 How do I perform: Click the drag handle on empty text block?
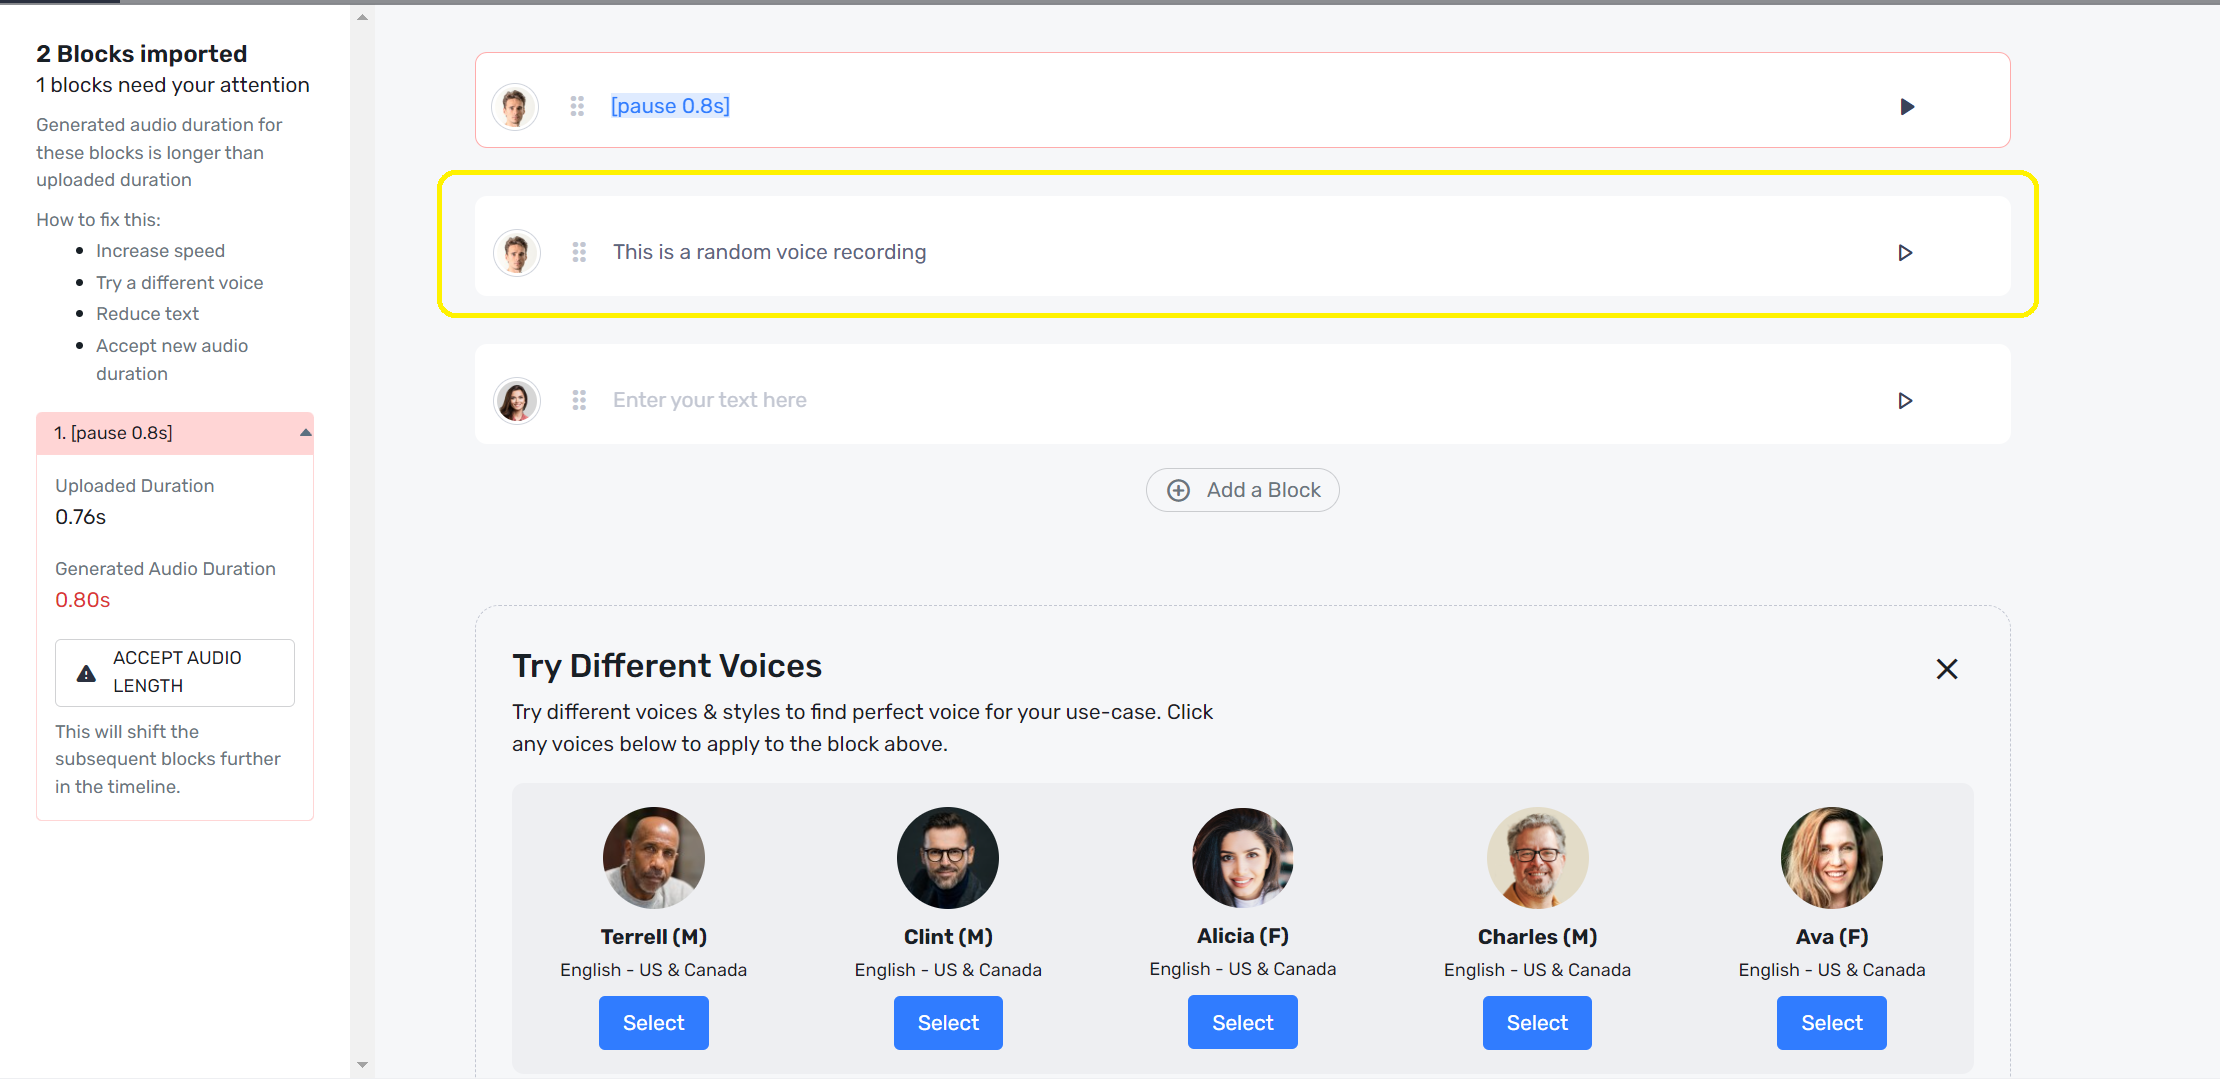[x=579, y=399]
